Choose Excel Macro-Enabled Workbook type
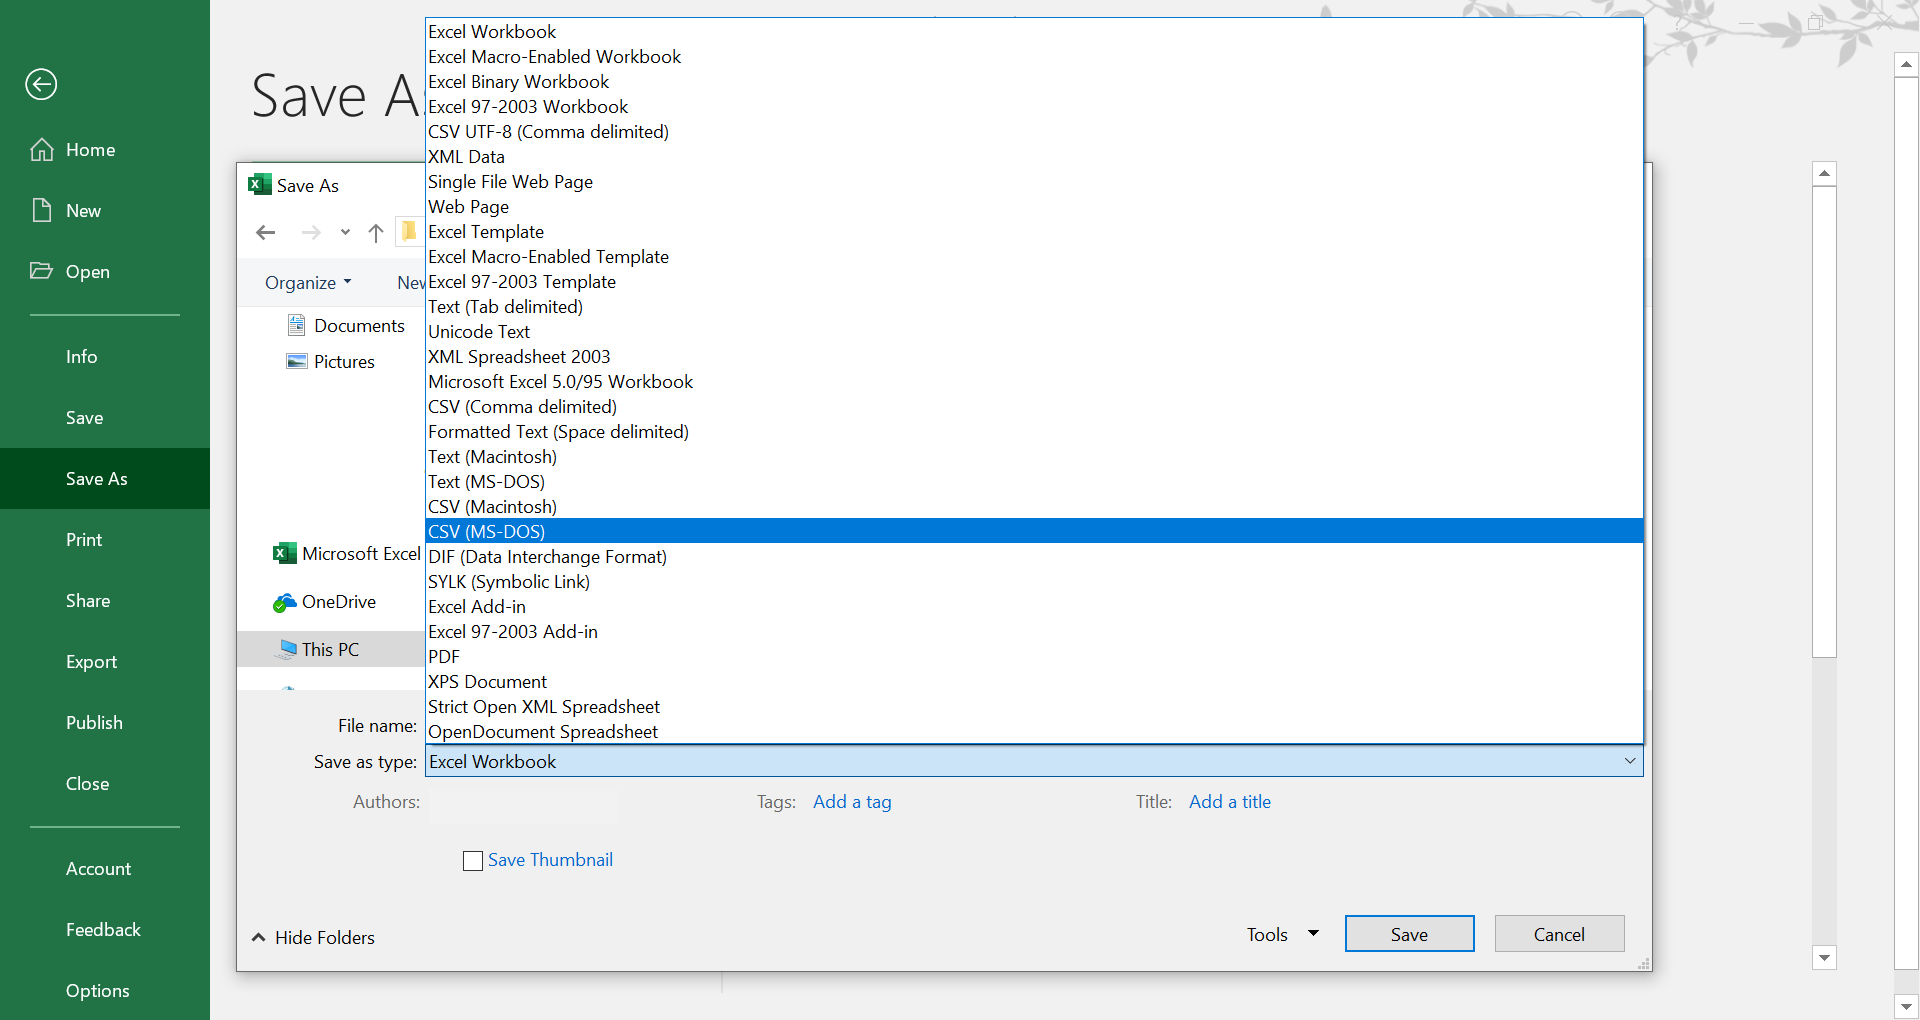This screenshot has height=1020, width=1920. pyautogui.click(x=1034, y=56)
